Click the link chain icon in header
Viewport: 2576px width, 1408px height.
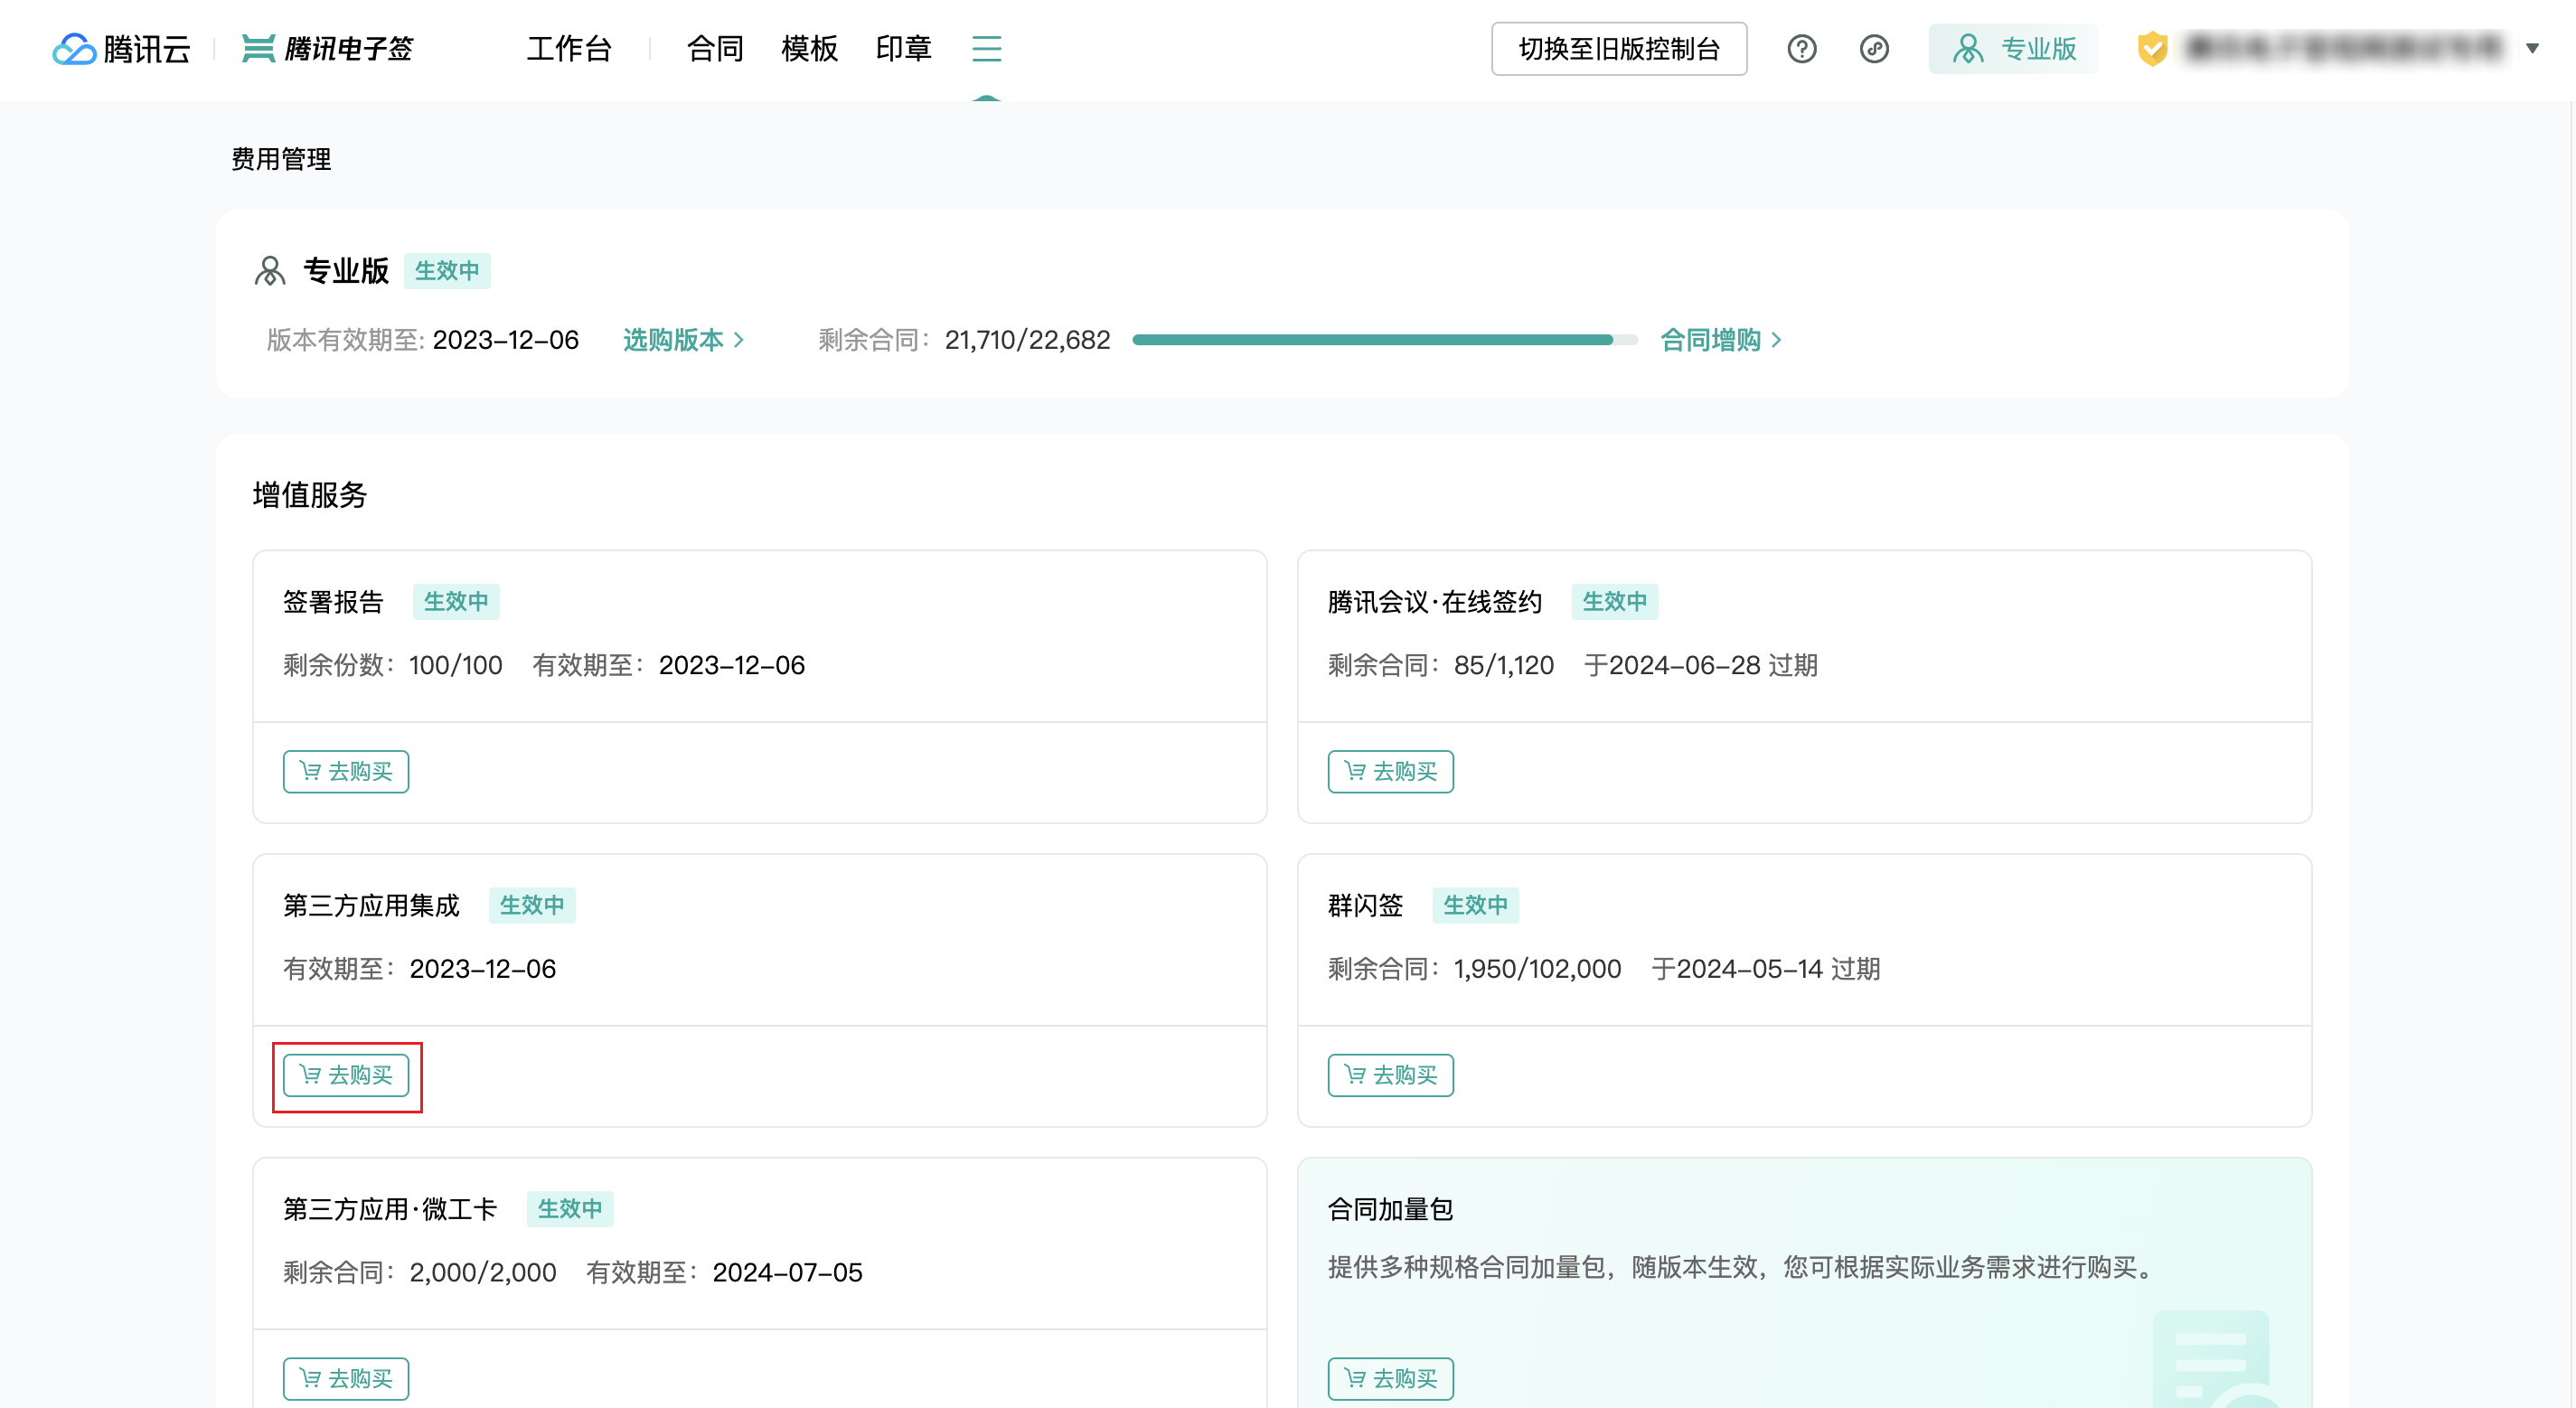1874,48
